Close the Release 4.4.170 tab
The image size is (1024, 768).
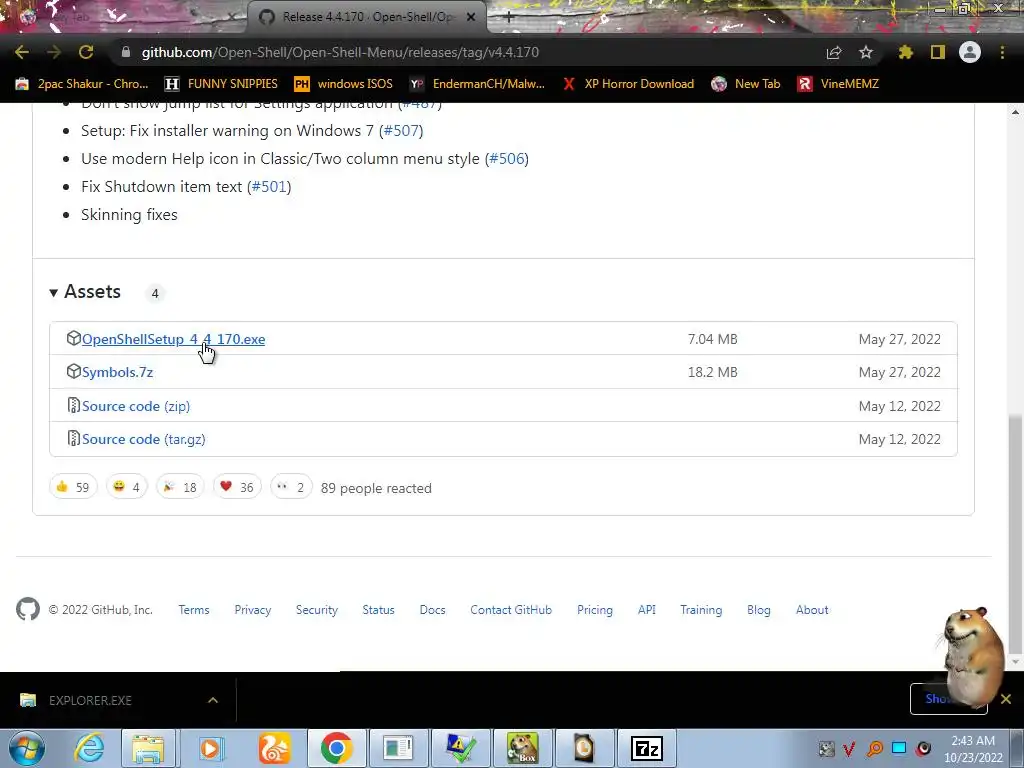point(471,17)
